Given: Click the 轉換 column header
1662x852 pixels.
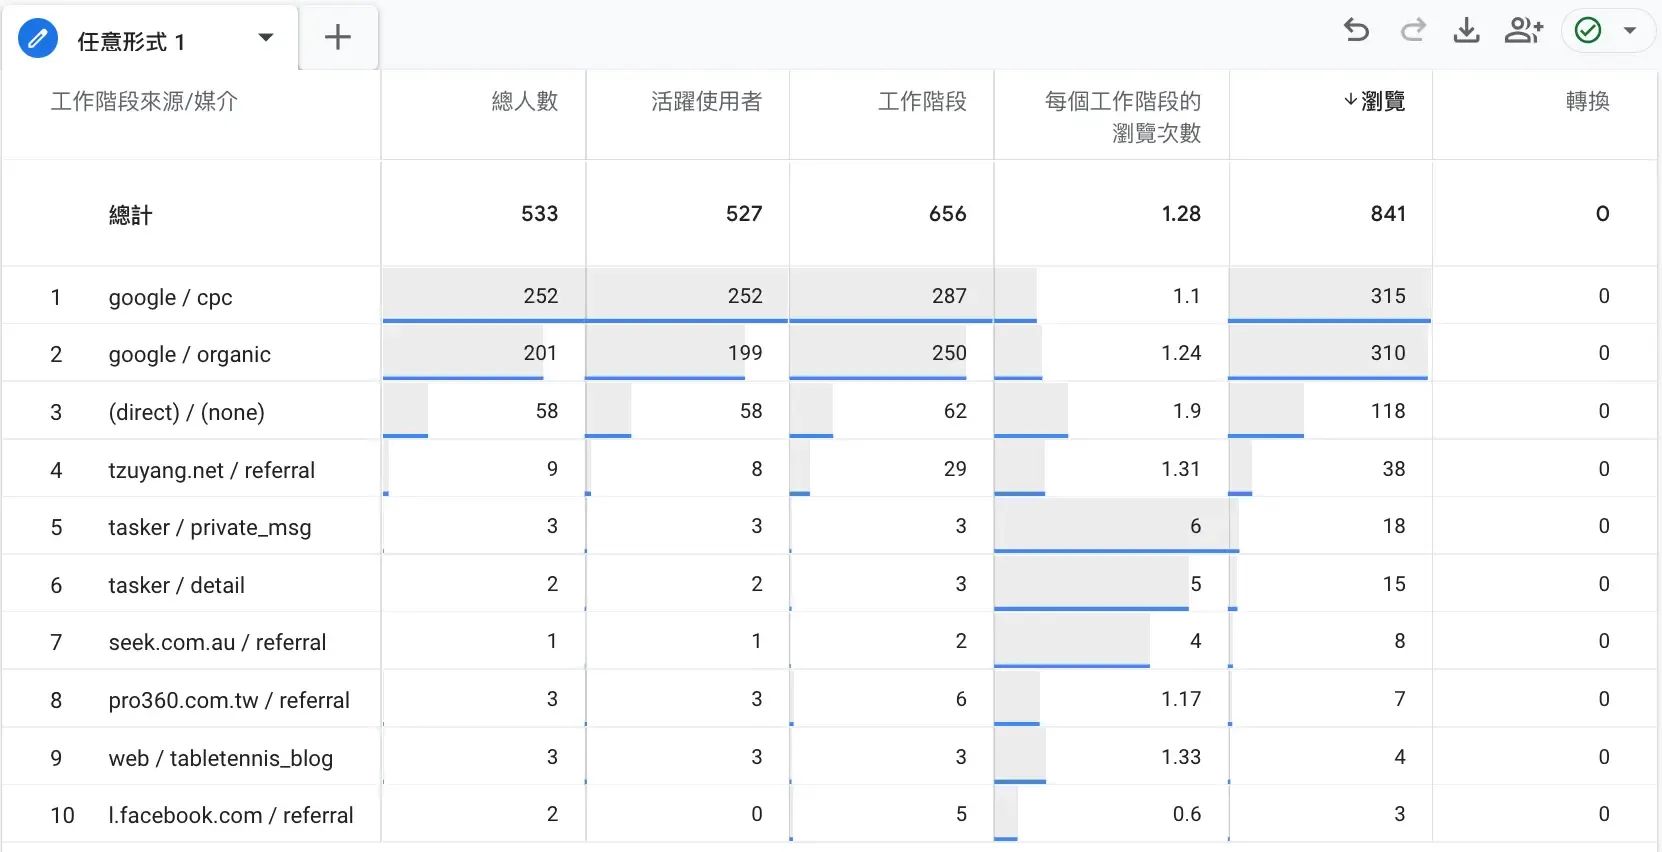Looking at the screenshot, I should pyautogui.click(x=1587, y=101).
